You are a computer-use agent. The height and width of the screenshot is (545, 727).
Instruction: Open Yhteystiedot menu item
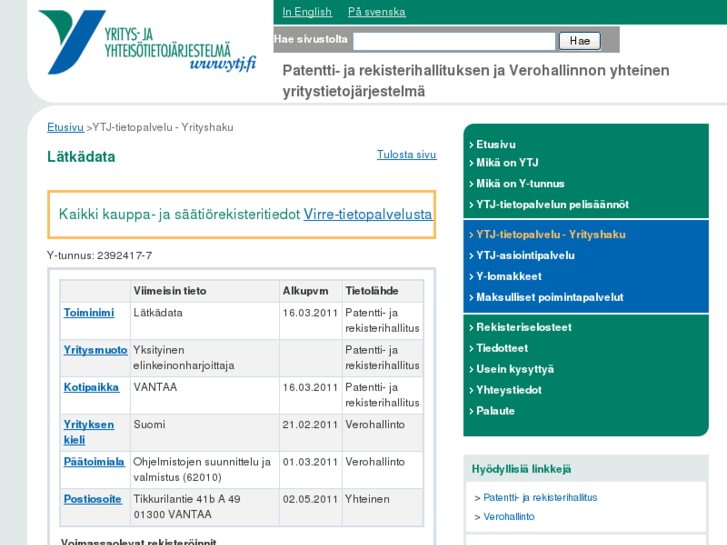[x=509, y=390]
